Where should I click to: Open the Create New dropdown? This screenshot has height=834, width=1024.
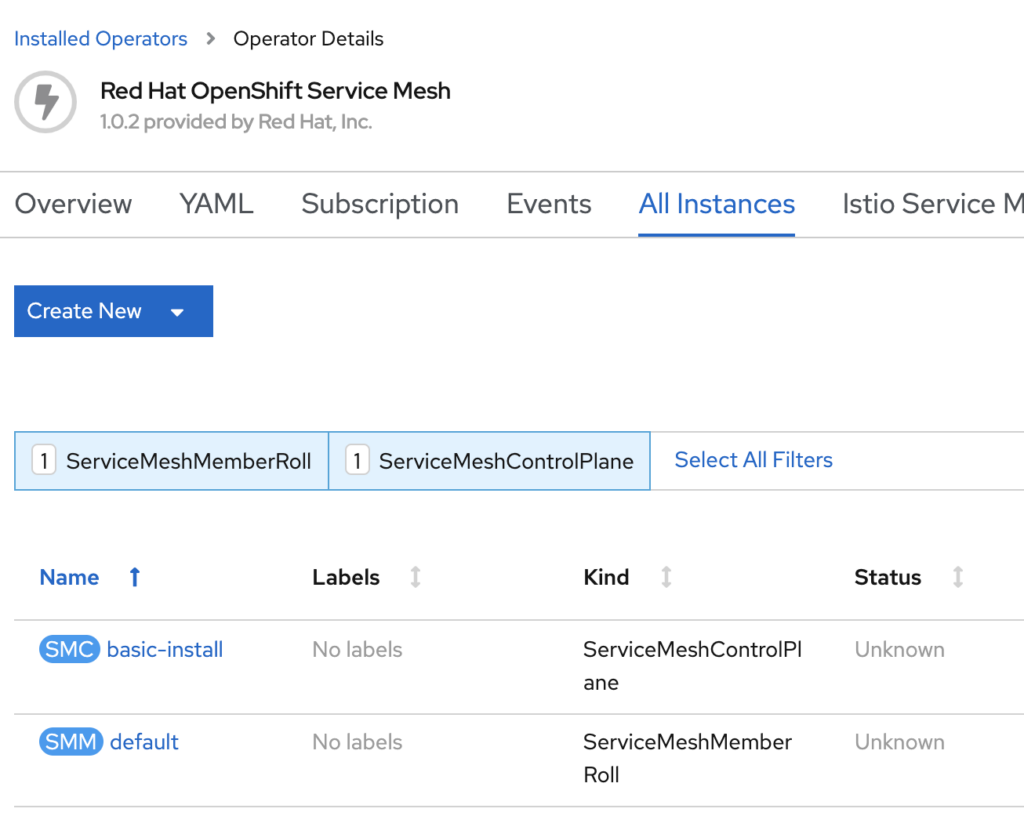point(84,311)
